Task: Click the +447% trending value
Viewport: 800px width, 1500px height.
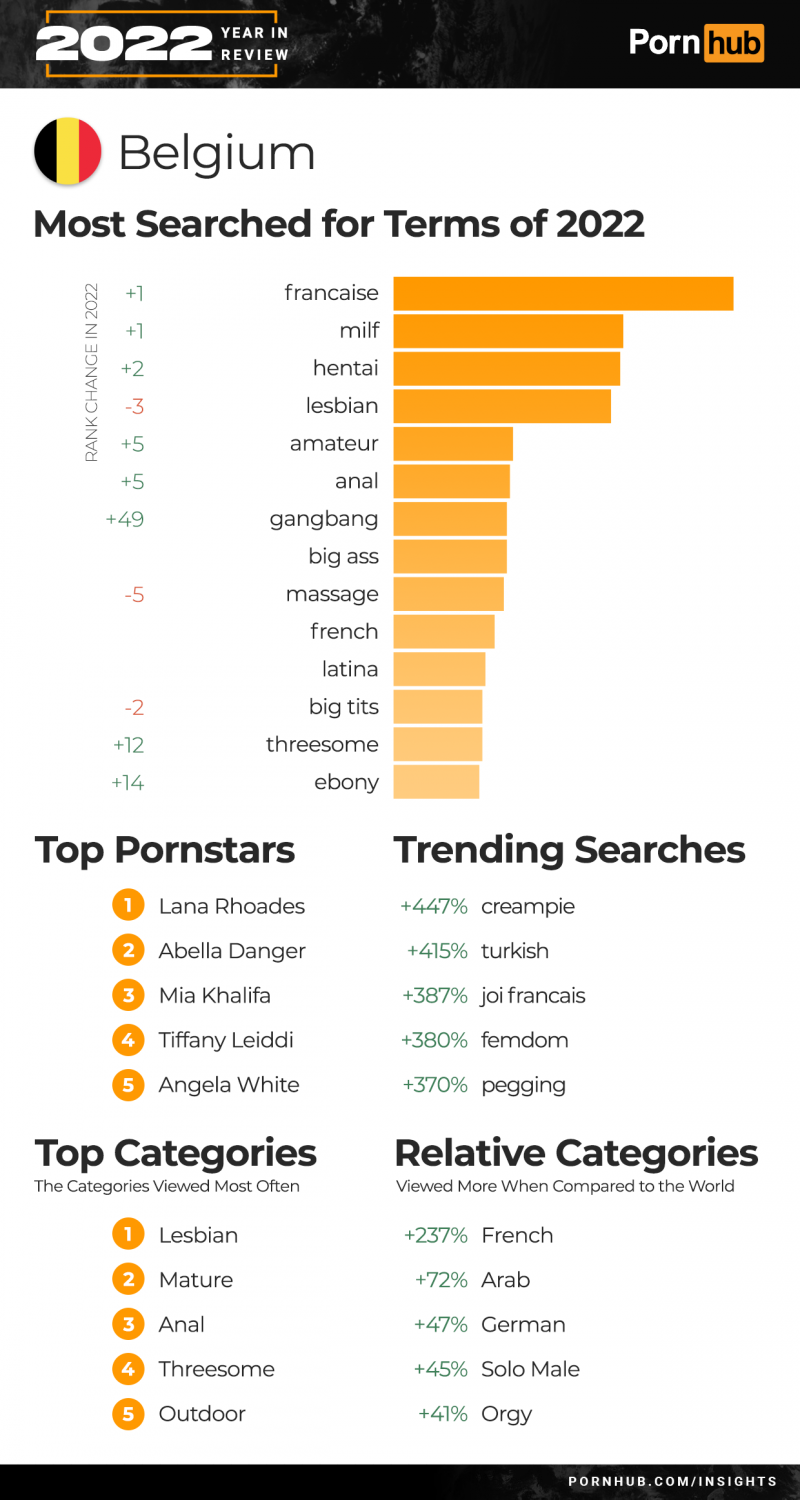Action: point(434,906)
